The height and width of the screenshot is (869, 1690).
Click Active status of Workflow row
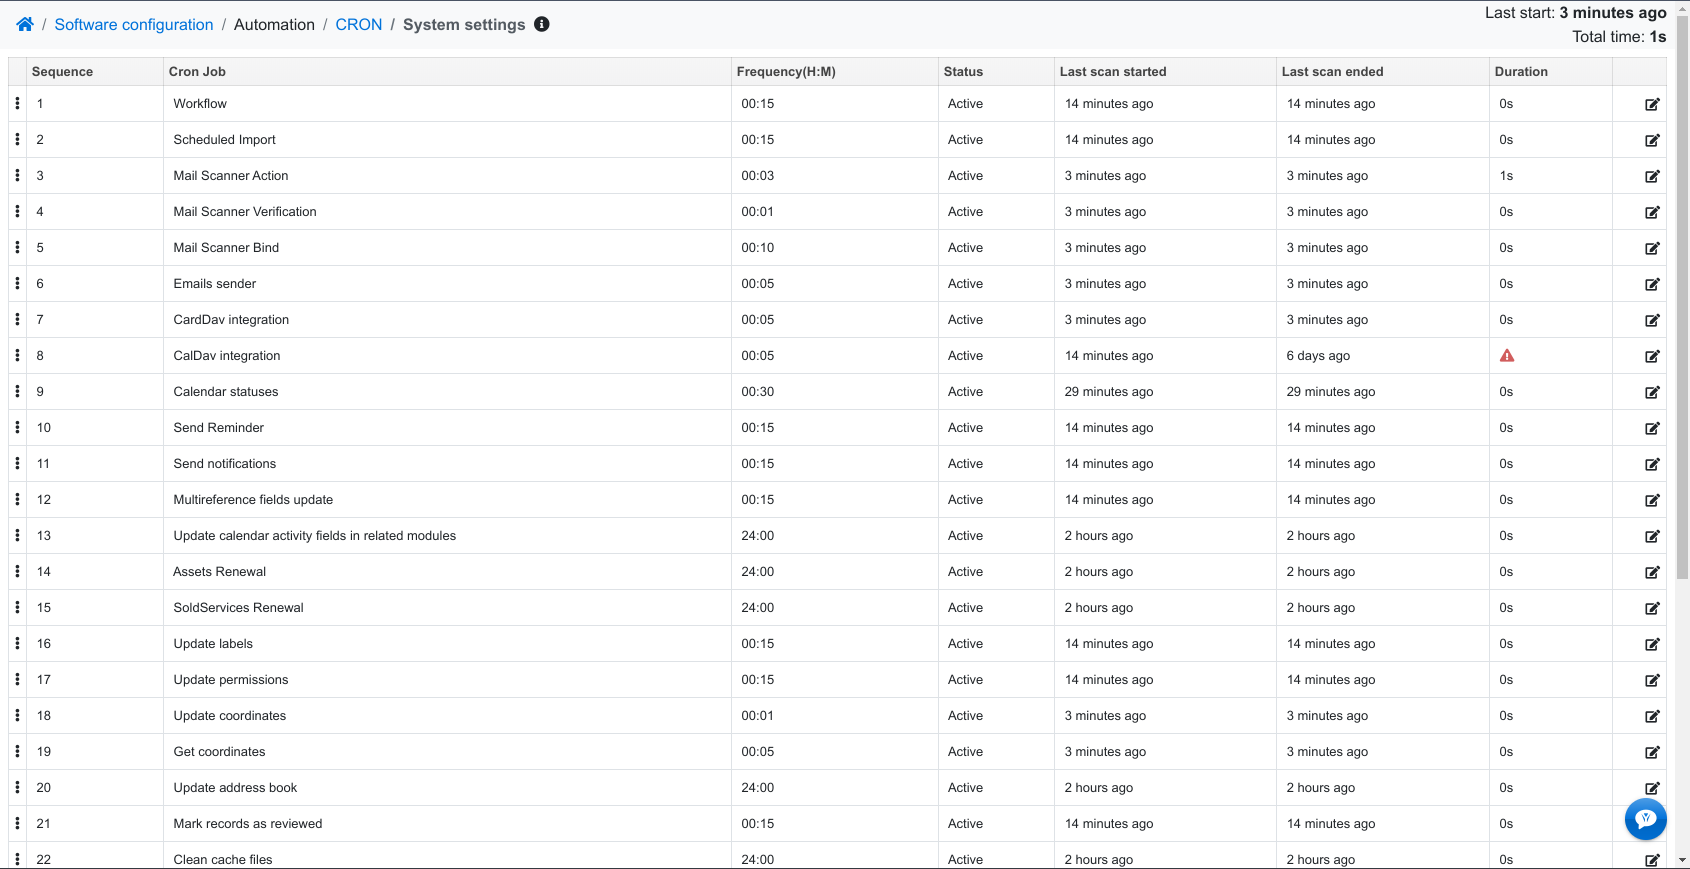coord(965,104)
